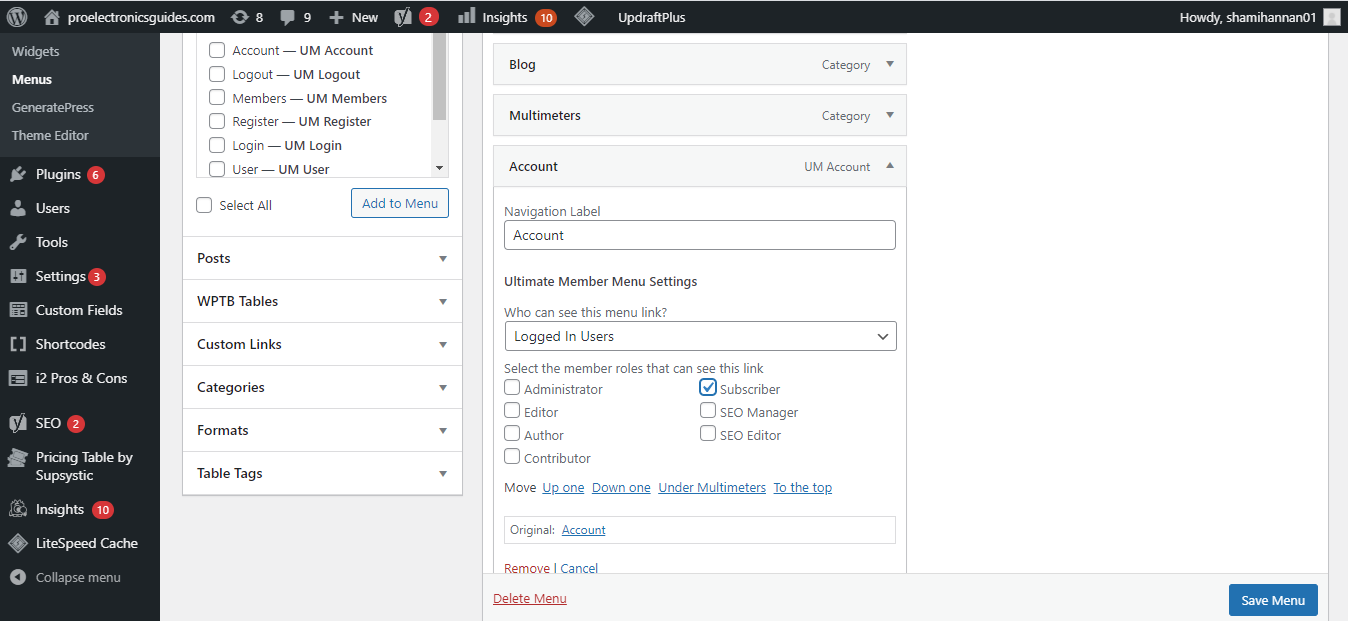This screenshot has width=1348, height=621.
Task: Uncheck the Subscriber role checkbox
Action: tap(708, 388)
